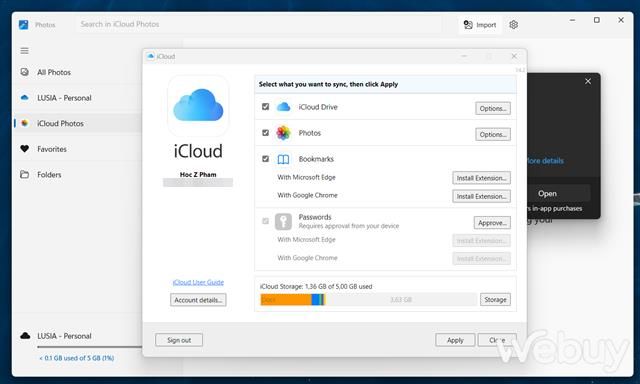The height and width of the screenshot is (384, 640).
Task: Click the Search in iCloud Photos field
Action: click(x=259, y=24)
